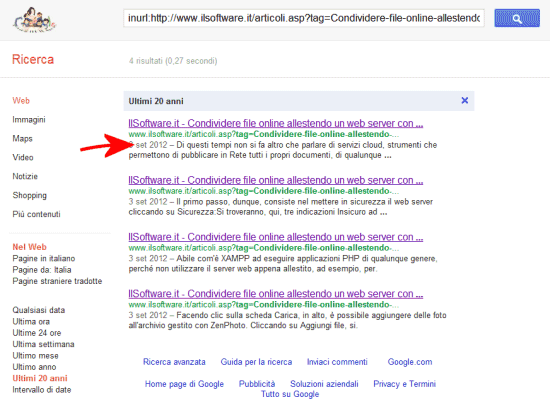This screenshot has width=550, height=414.
Task: Choose Ultima settimana time filter
Action: pos(43,344)
